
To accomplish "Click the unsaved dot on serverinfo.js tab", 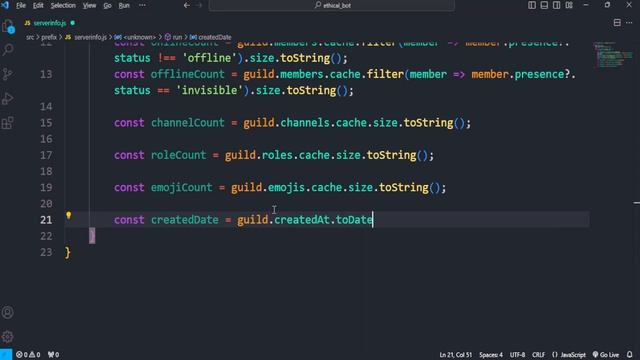I will (x=73, y=23).
